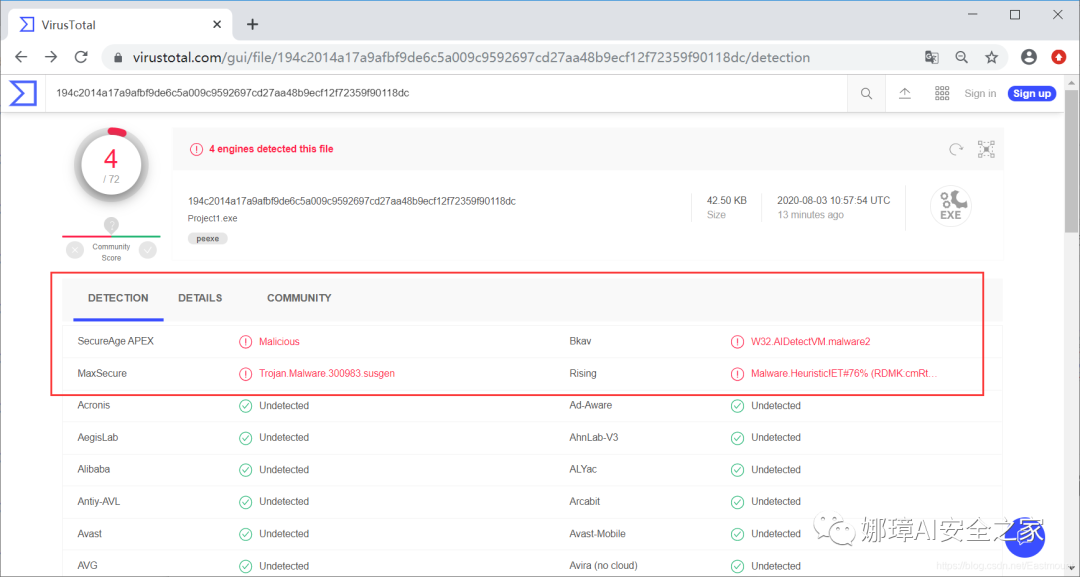
Task: Click the W32.AIDetectVM.malware2 result
Action: point(811,342)
